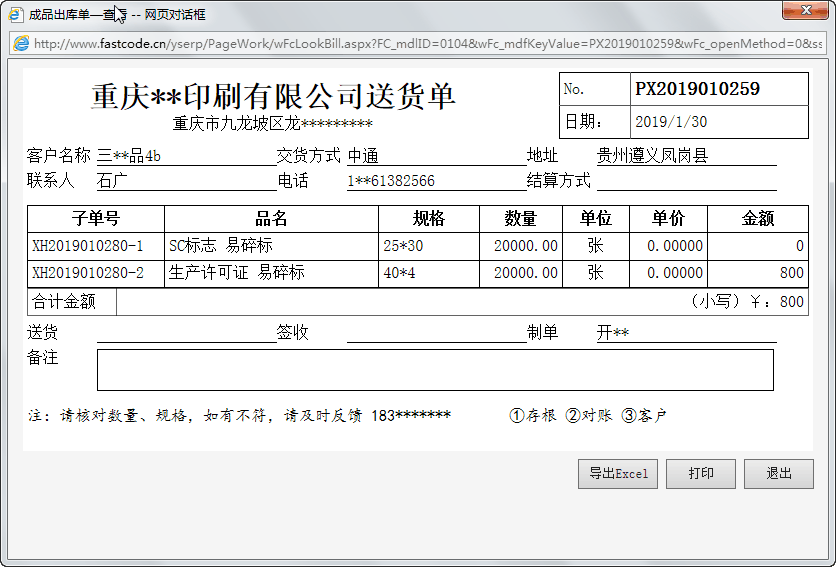Click spec value 40*4
The width and height of the screenshot is (836, 567).
pyautogui.click(x=399, y=273)
